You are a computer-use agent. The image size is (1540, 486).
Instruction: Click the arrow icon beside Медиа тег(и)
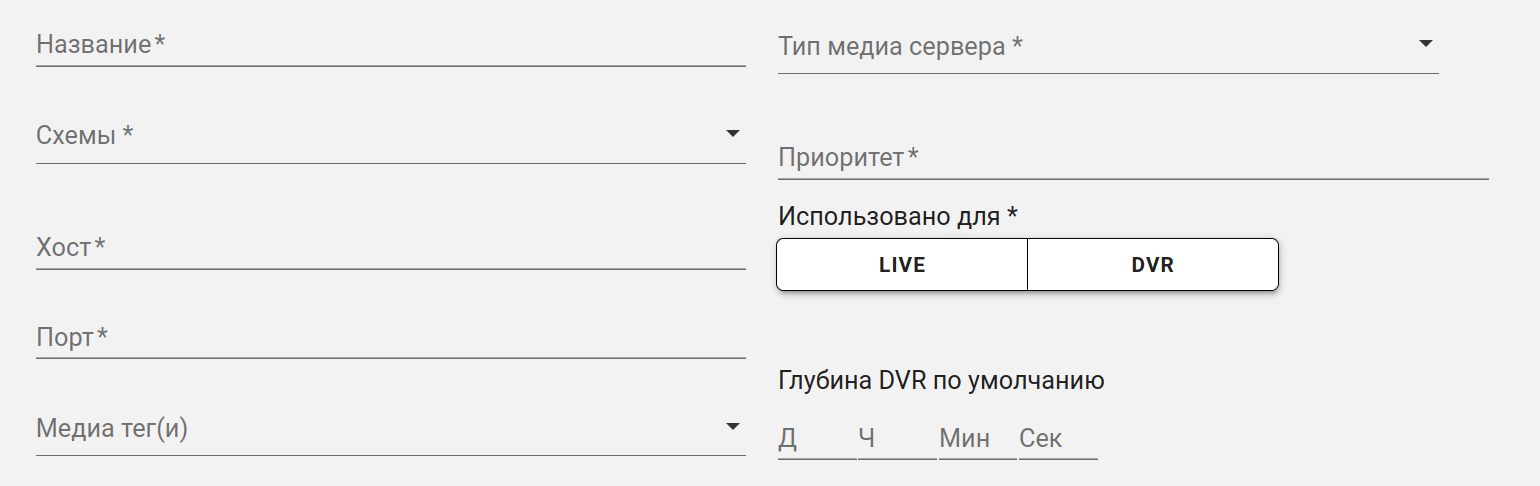click(x=732, y=427)
